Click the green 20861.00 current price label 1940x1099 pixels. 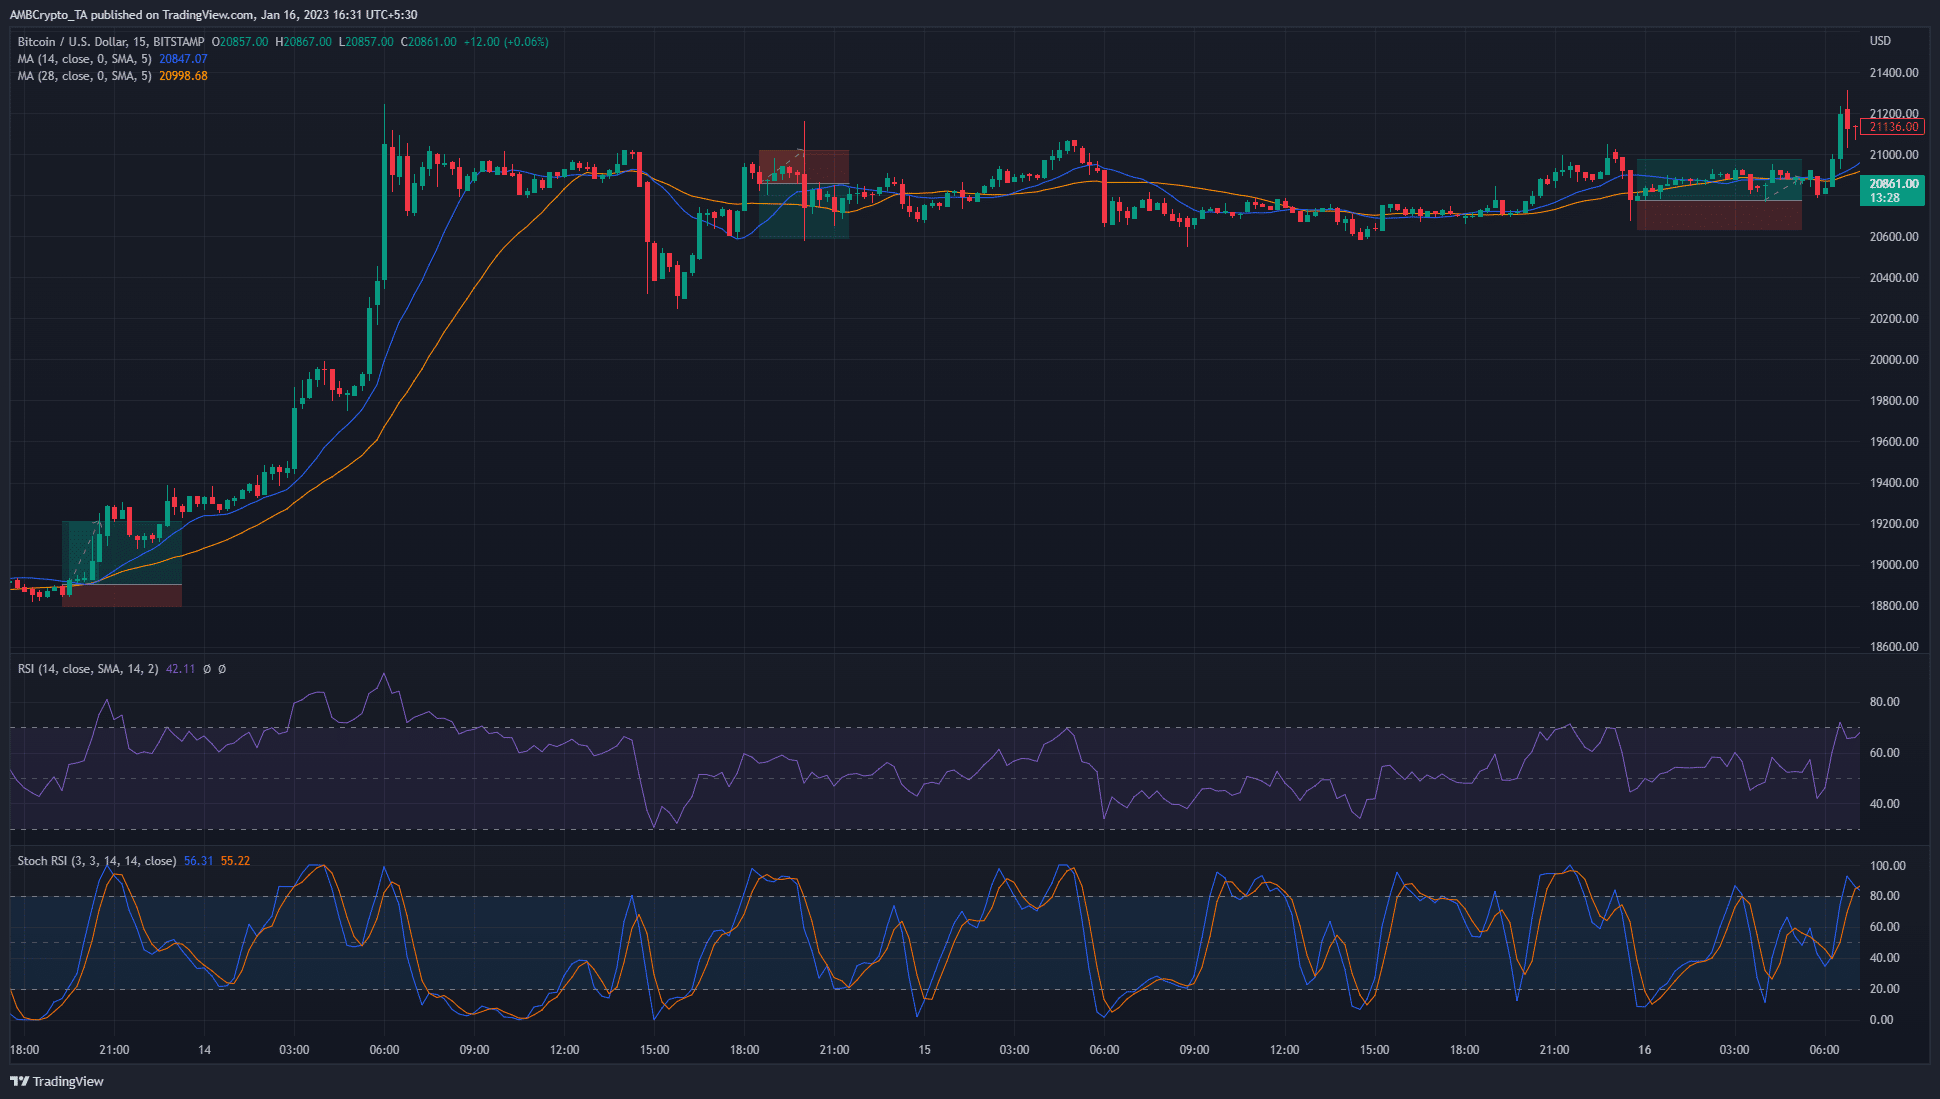point(1892,190)
